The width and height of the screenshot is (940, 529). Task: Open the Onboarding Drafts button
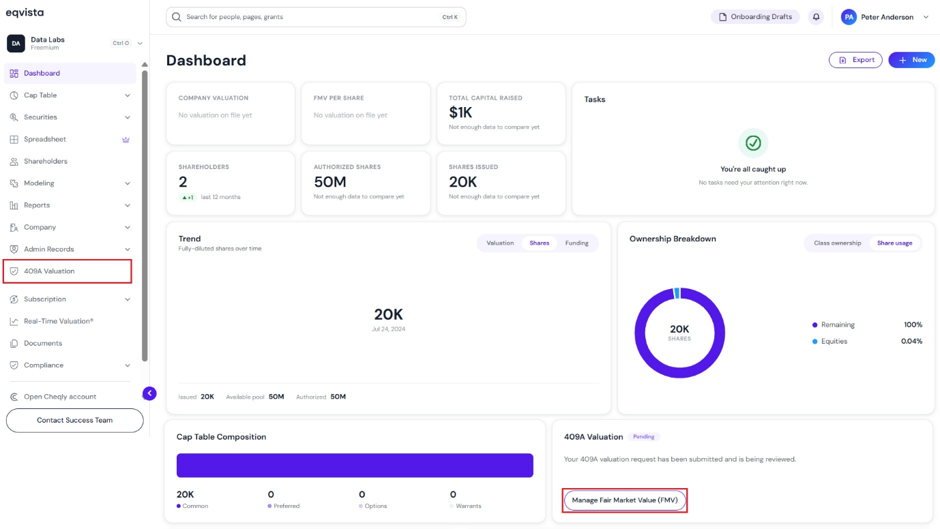[x=755, y=17]
